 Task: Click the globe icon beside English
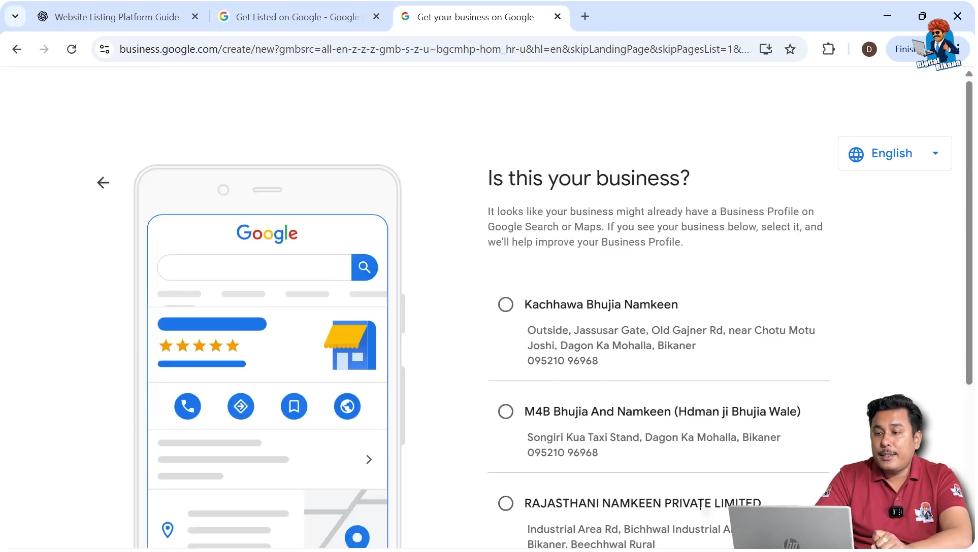click(x=856, y=154)
